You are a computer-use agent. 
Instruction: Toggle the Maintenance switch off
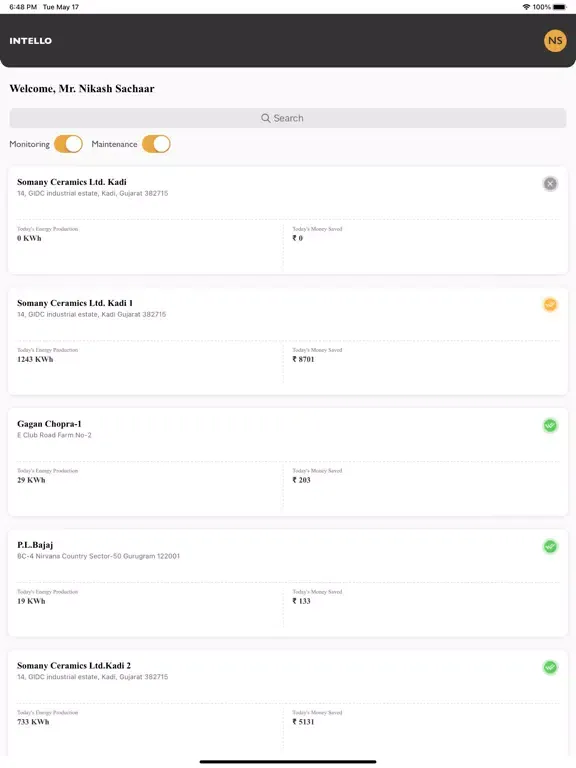click(x=156, y=144)
